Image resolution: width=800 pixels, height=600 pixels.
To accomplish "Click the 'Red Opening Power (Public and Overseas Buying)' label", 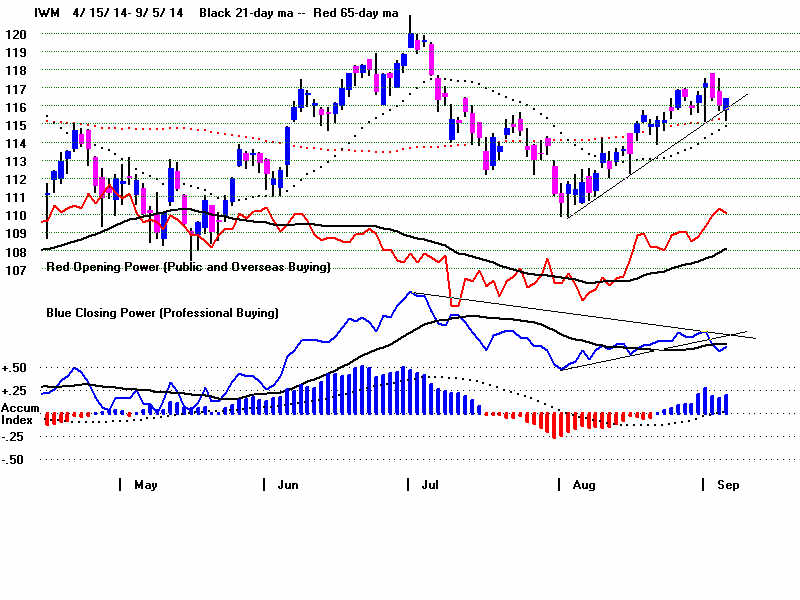I will [x=188, y=267].
